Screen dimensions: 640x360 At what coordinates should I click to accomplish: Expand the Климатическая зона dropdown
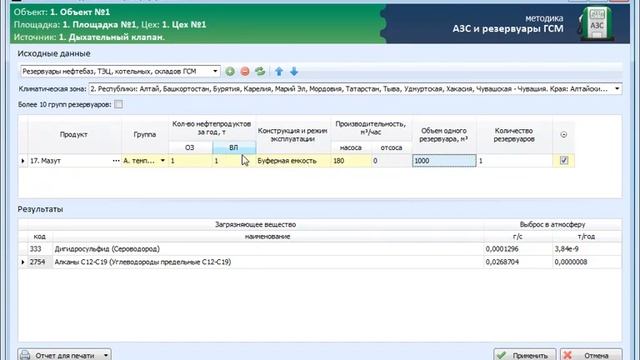[x=617, y=89]
